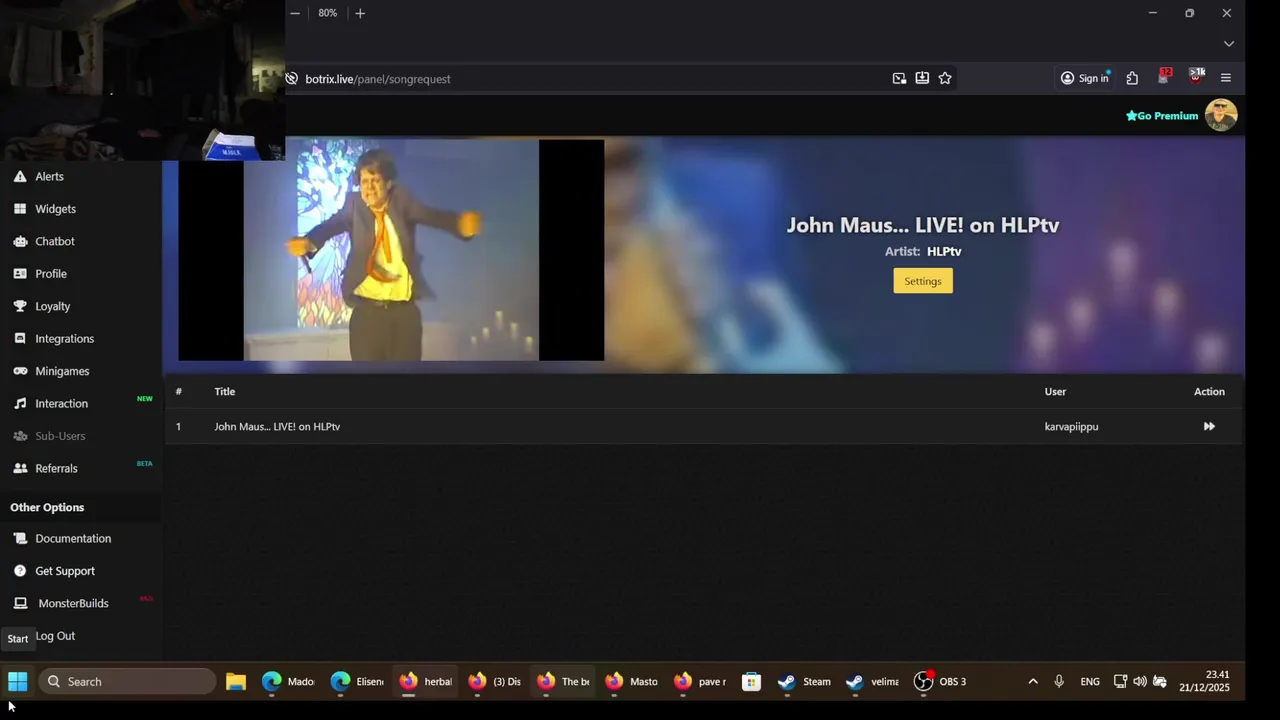This screenshot has width=1280, height=720.
Task: Open the Interaction section
Action: [x=61, y=403]
